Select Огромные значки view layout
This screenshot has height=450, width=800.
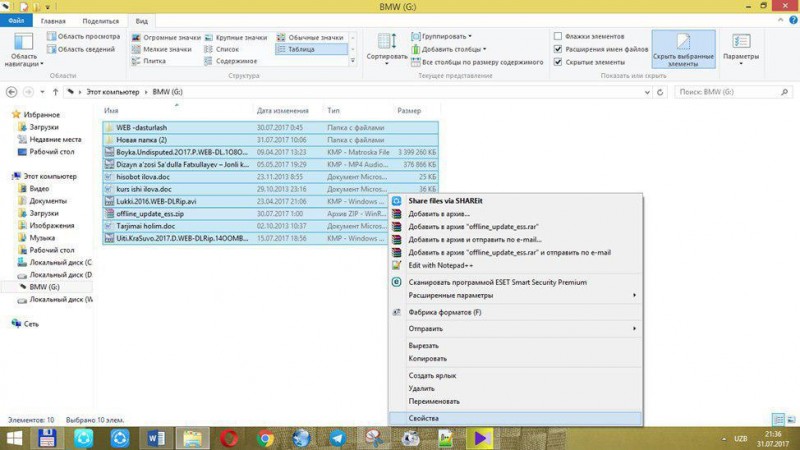coord(166,38)
